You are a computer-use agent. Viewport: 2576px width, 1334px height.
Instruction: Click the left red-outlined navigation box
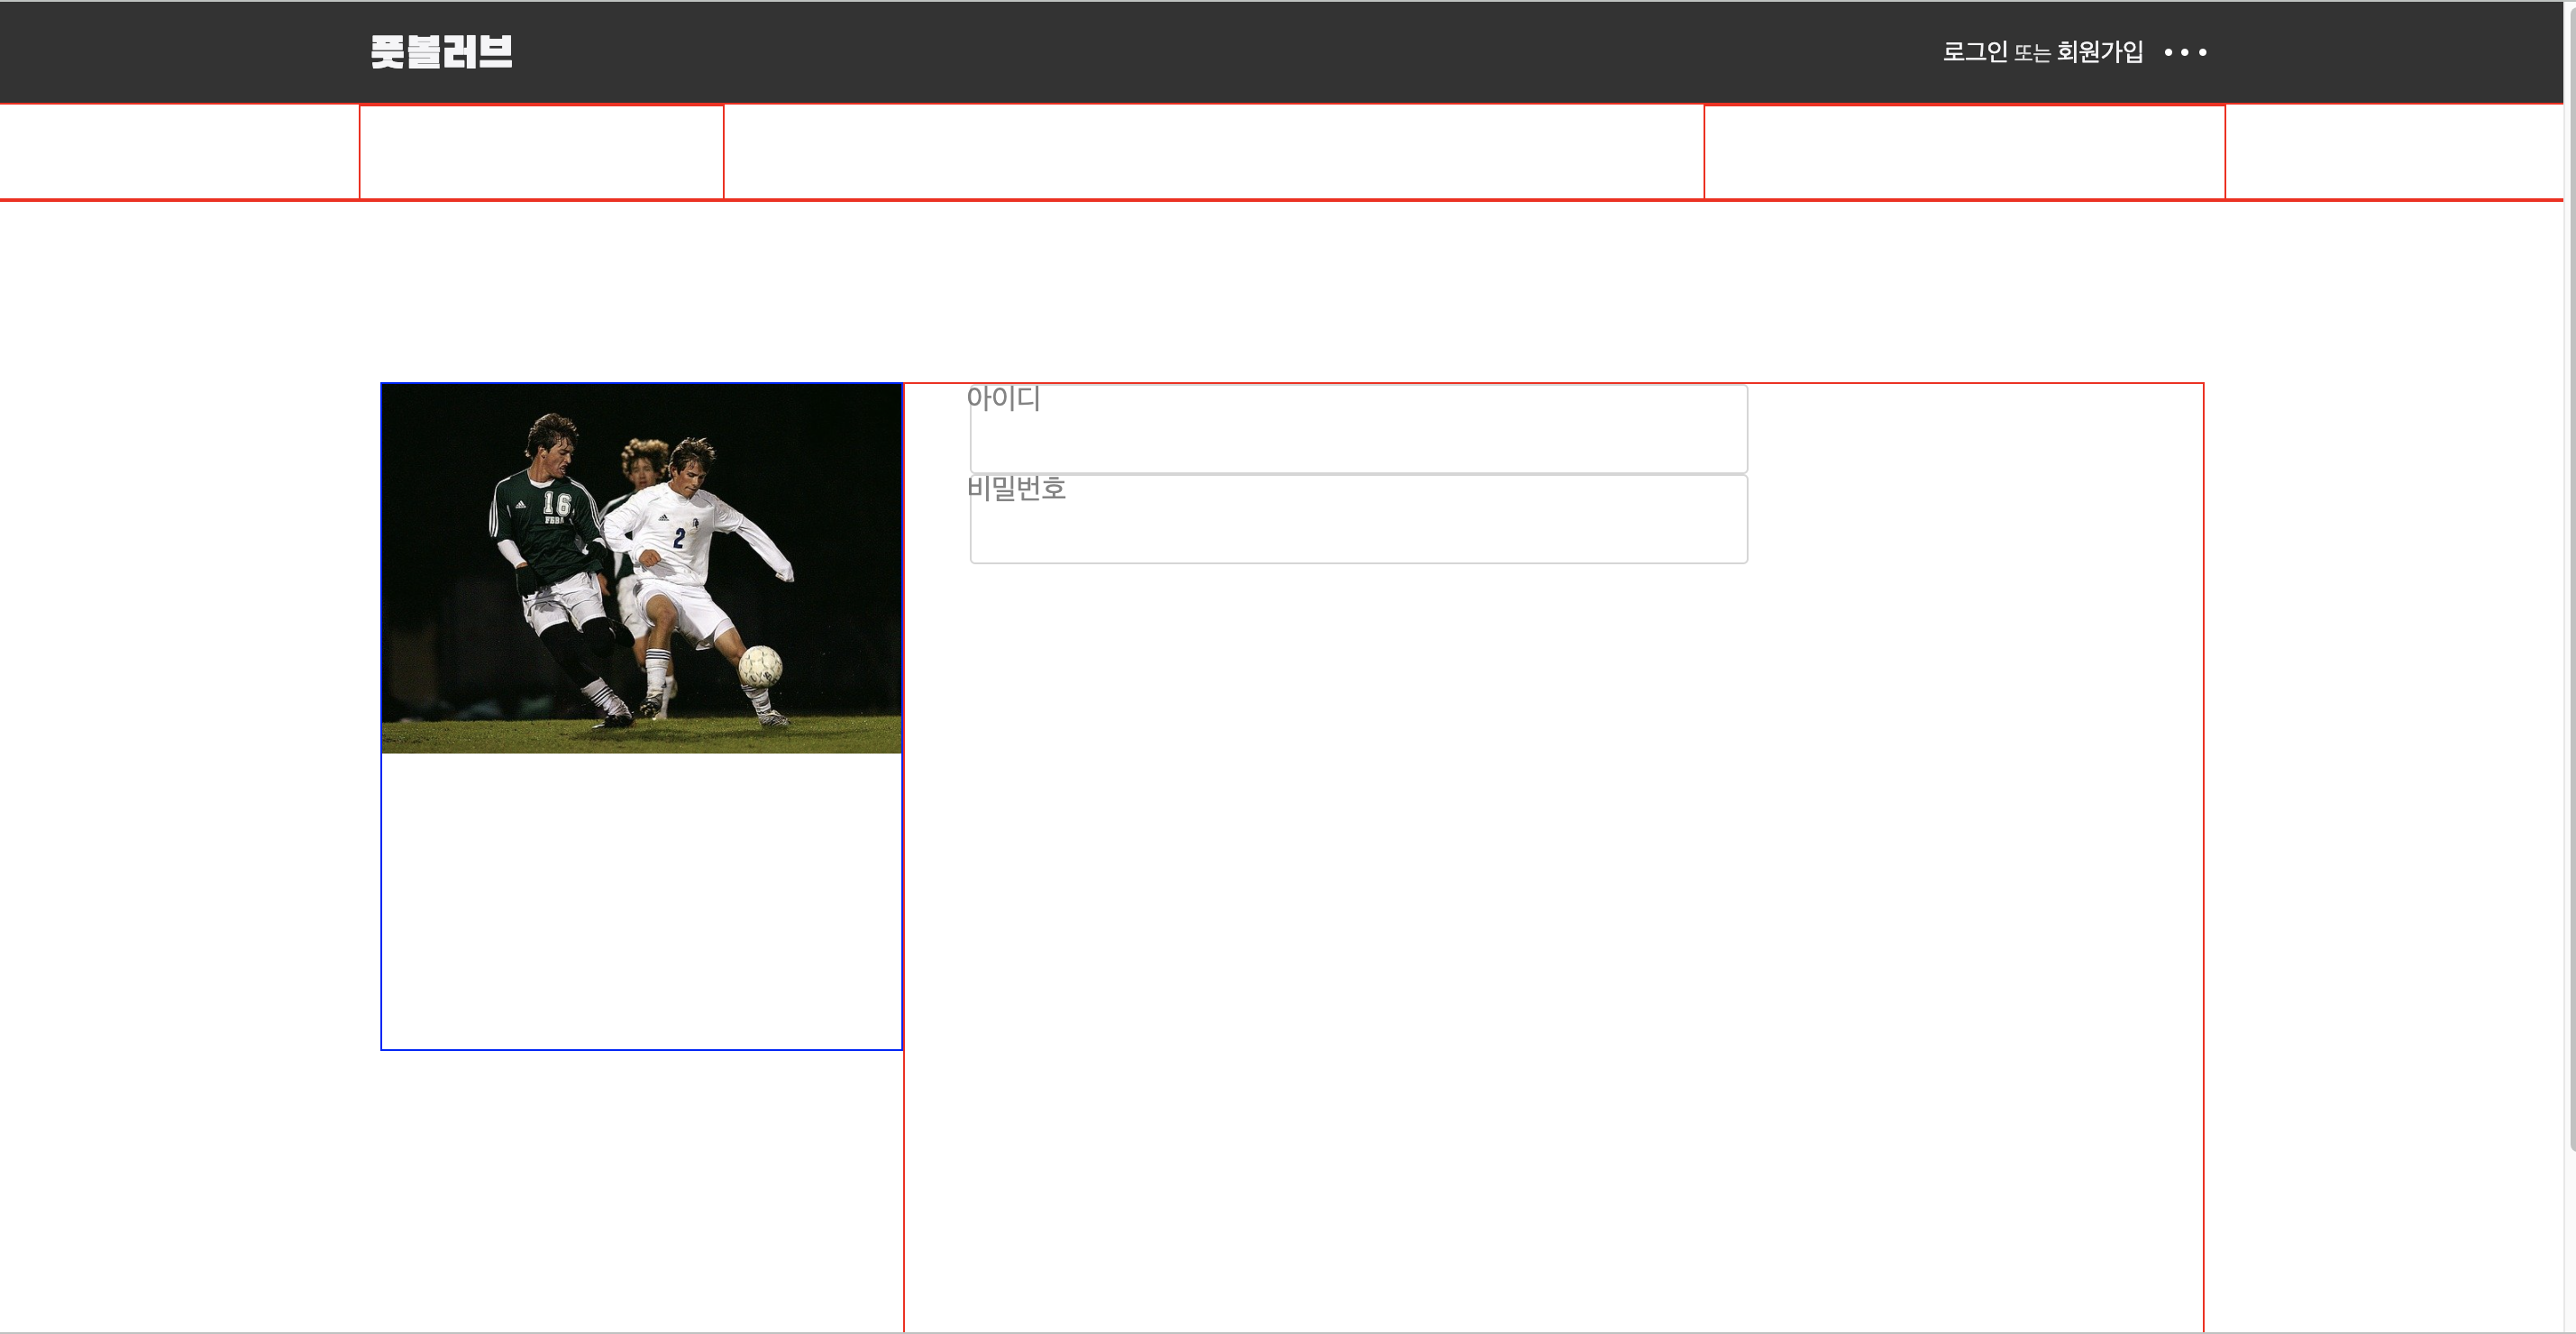tap(541, 152)
